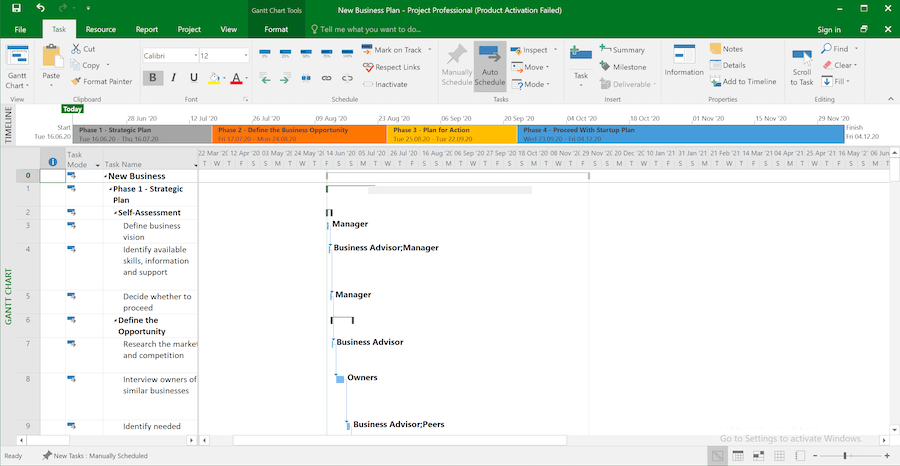Image resolution: width=900 pixels, height=466 pixels.
Task: Click the Cut scissors icon
Action: pos(76,49)
